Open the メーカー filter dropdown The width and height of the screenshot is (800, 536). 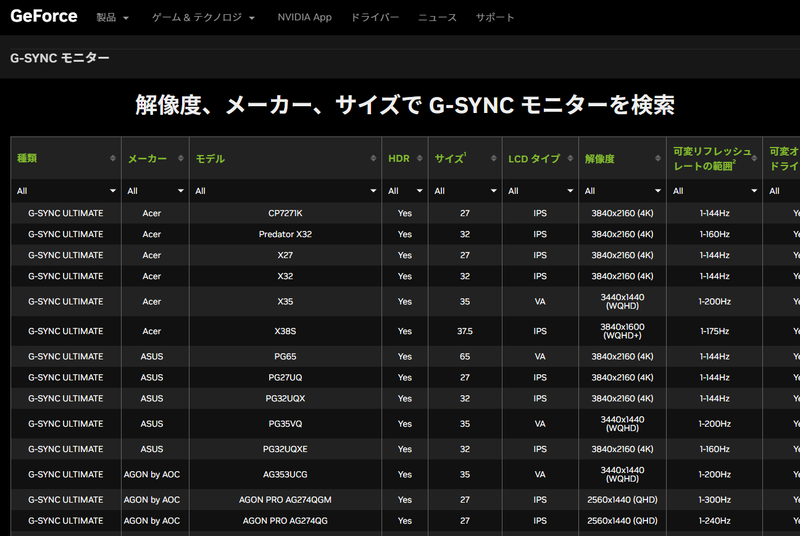pos(155,191)
